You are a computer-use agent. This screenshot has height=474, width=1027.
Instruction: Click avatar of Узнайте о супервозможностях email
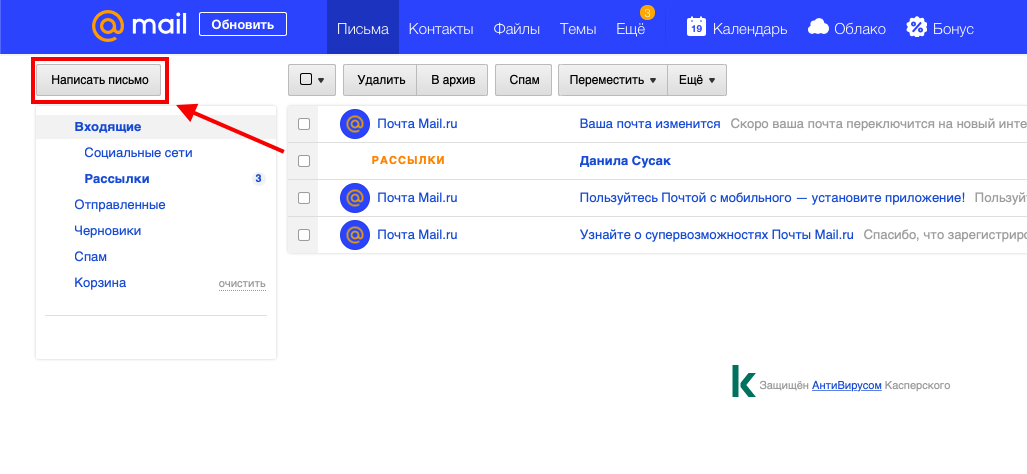pyautogui.click(x=355, y=235)
